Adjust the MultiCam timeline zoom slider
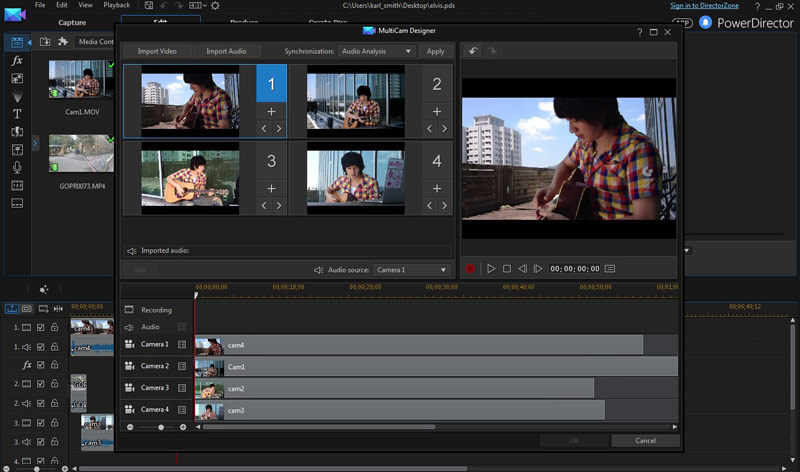 pyautogui.click(x=161, y=427)
